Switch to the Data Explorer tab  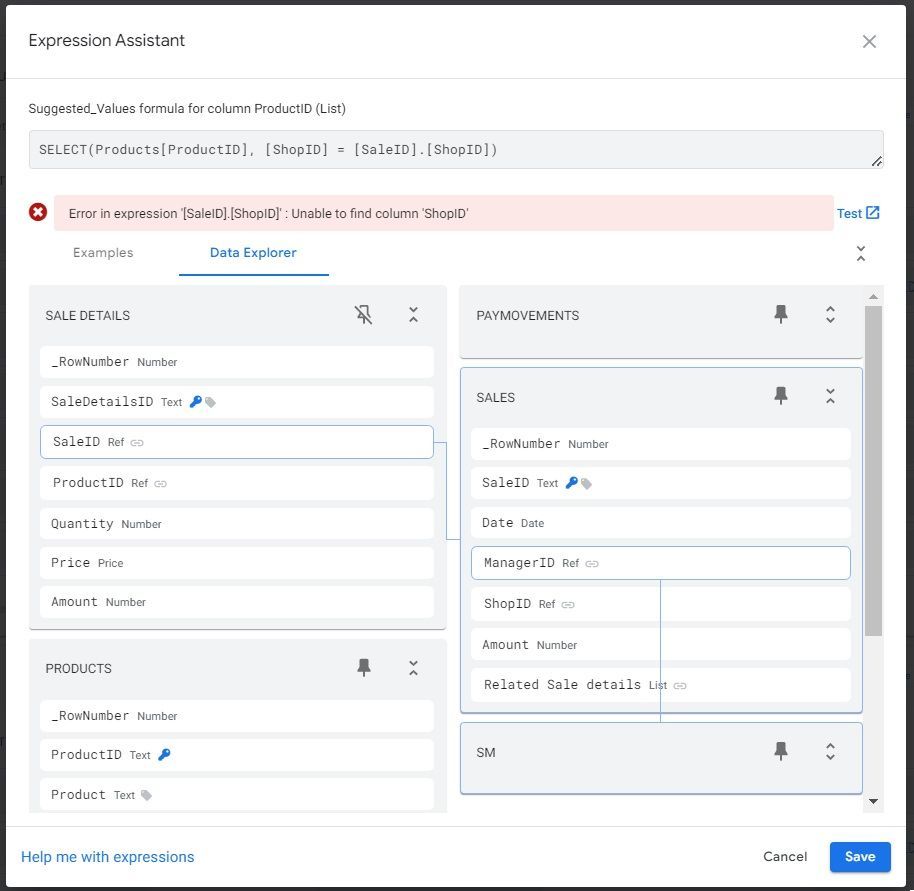tap(253, 252)
